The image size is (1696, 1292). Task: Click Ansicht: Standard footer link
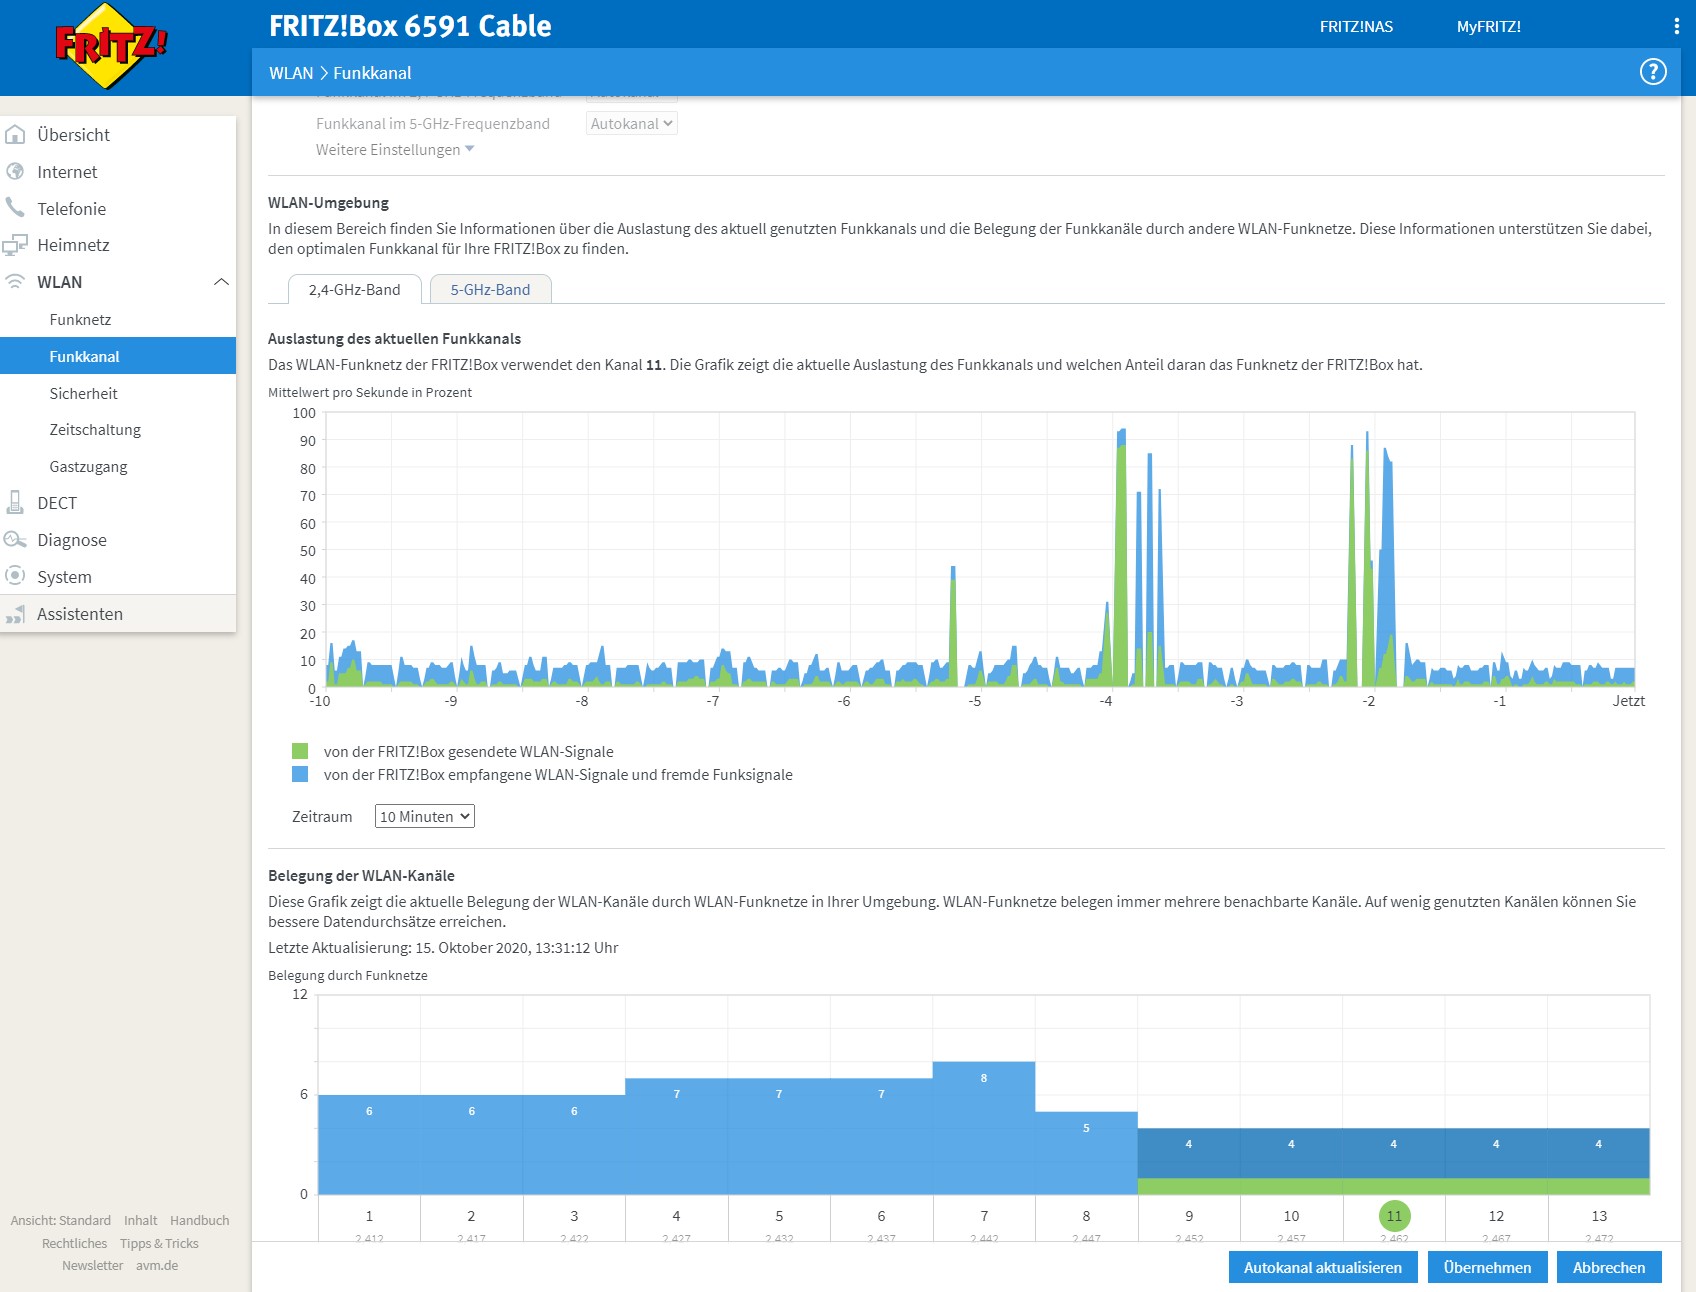(x=61, y=1220)
